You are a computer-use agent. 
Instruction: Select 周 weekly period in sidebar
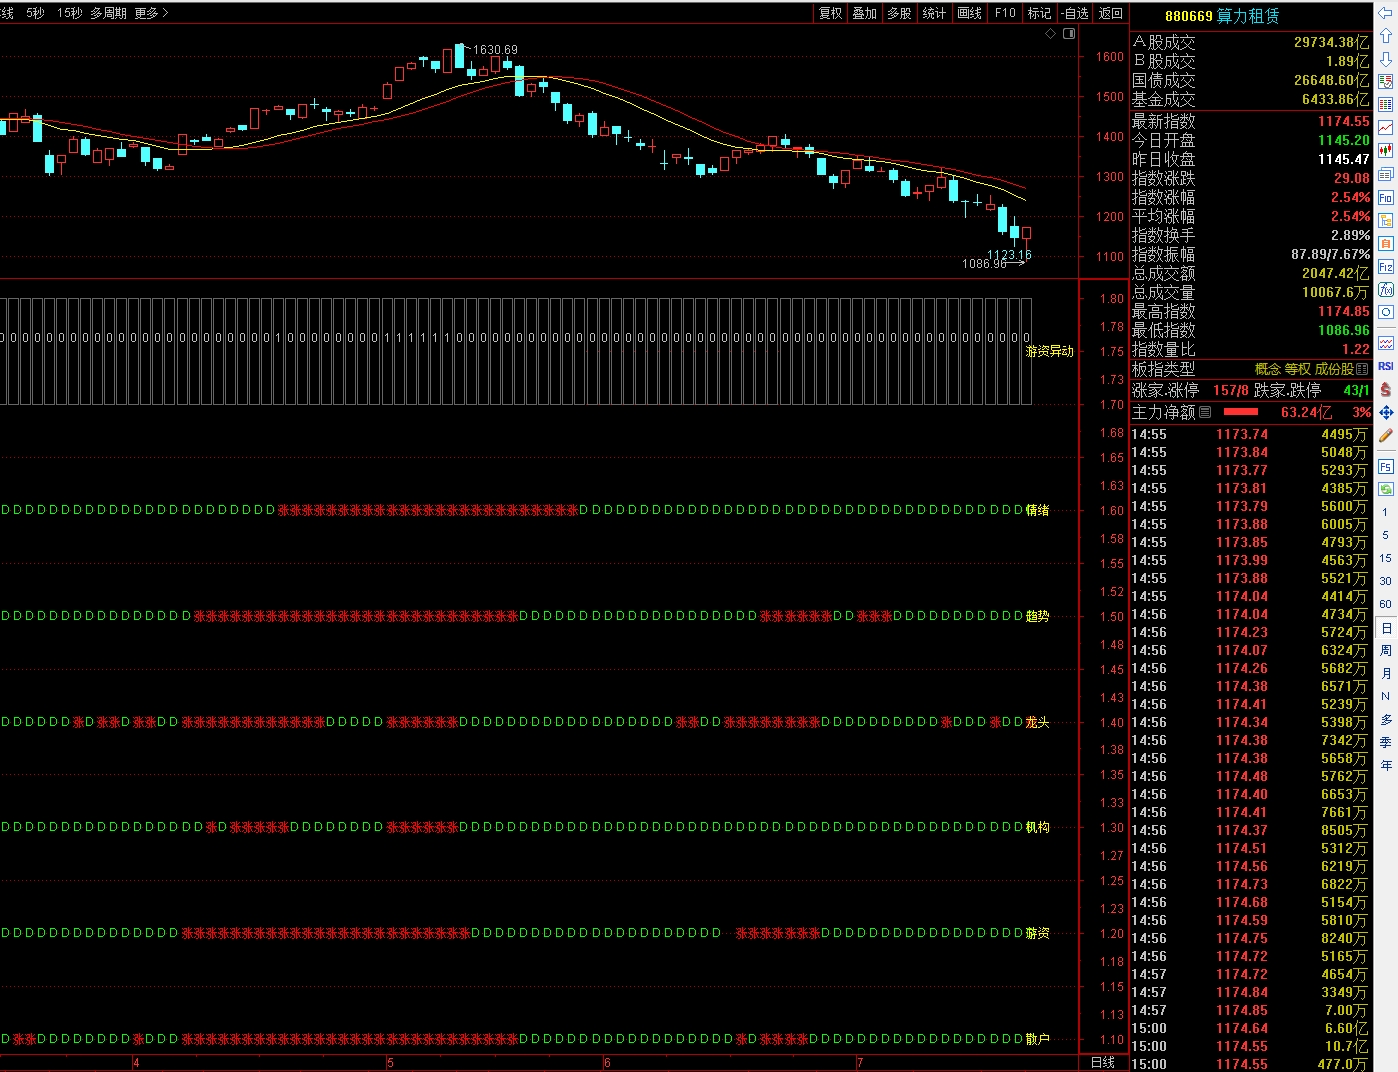click(x=1385, y=650)
